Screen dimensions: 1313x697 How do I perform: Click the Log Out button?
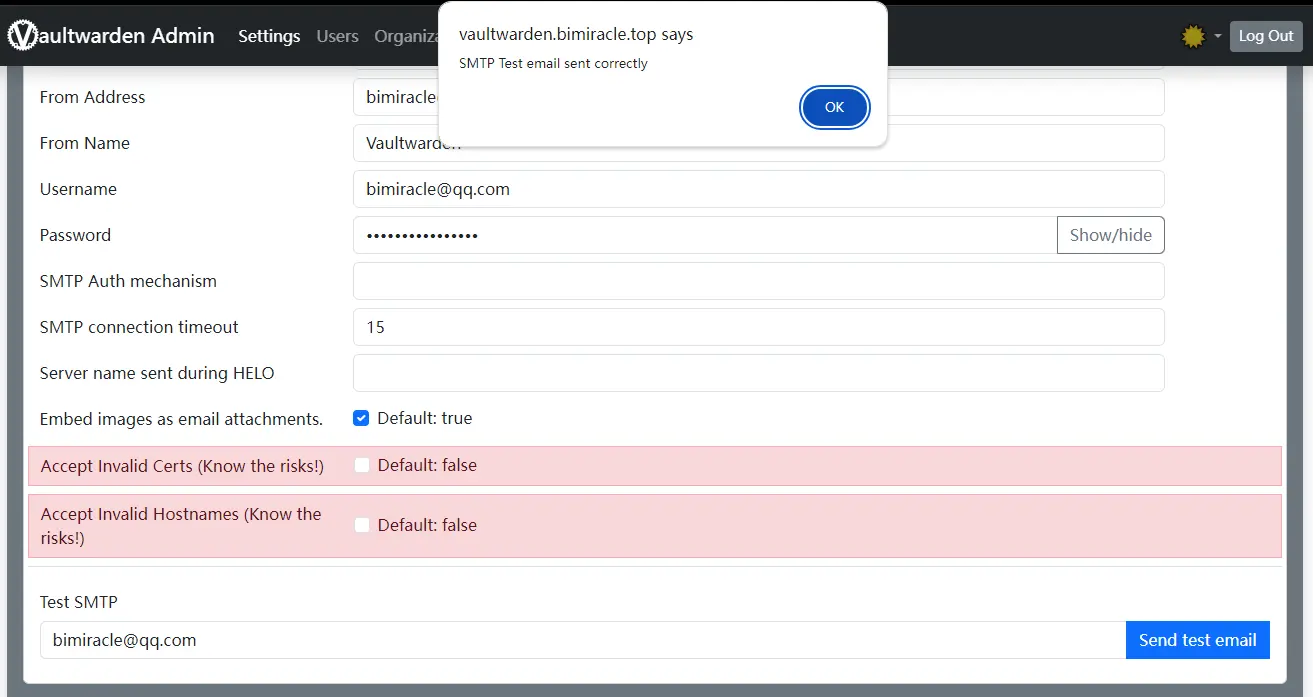[1266, 36]
